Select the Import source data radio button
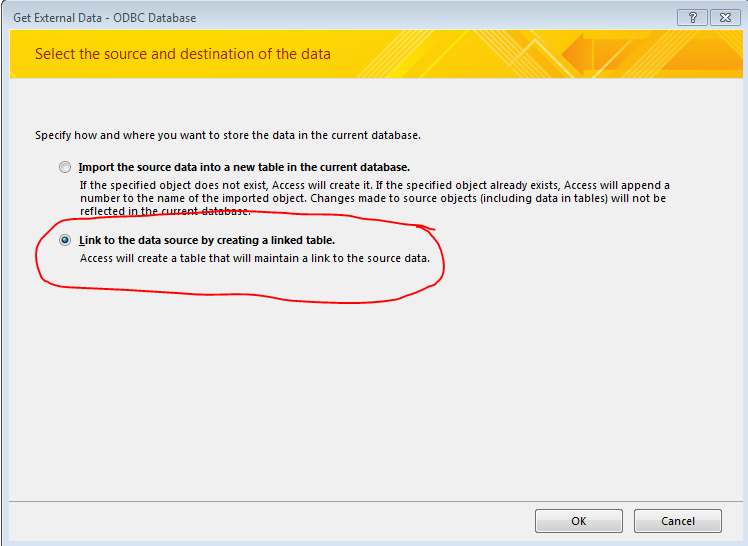Screen dimensions: 748x546 tap(65, 167)
